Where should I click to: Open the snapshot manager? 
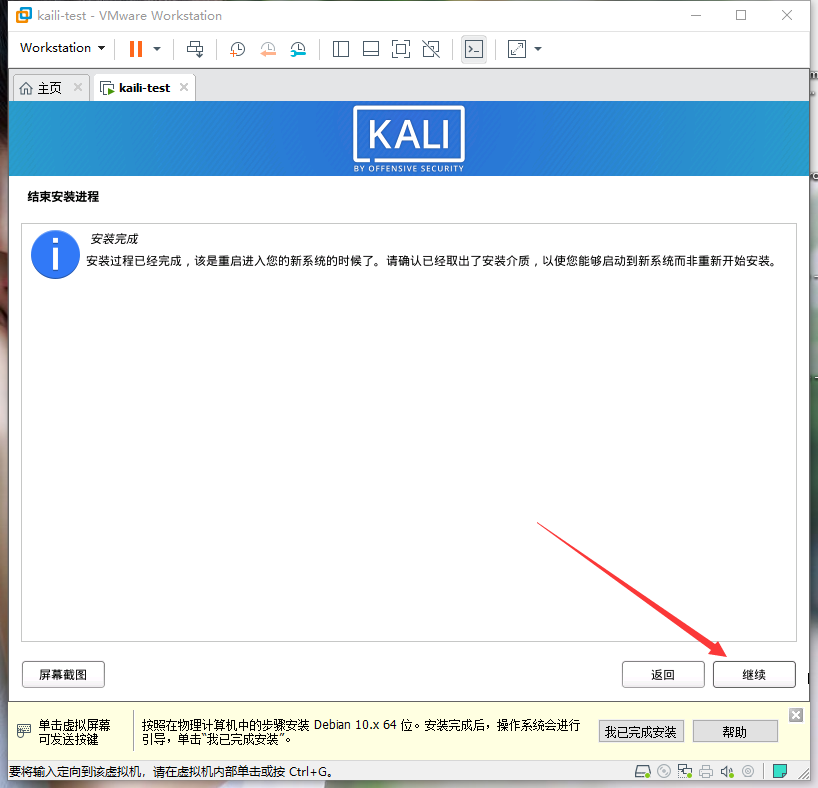(x=298, y=49)
